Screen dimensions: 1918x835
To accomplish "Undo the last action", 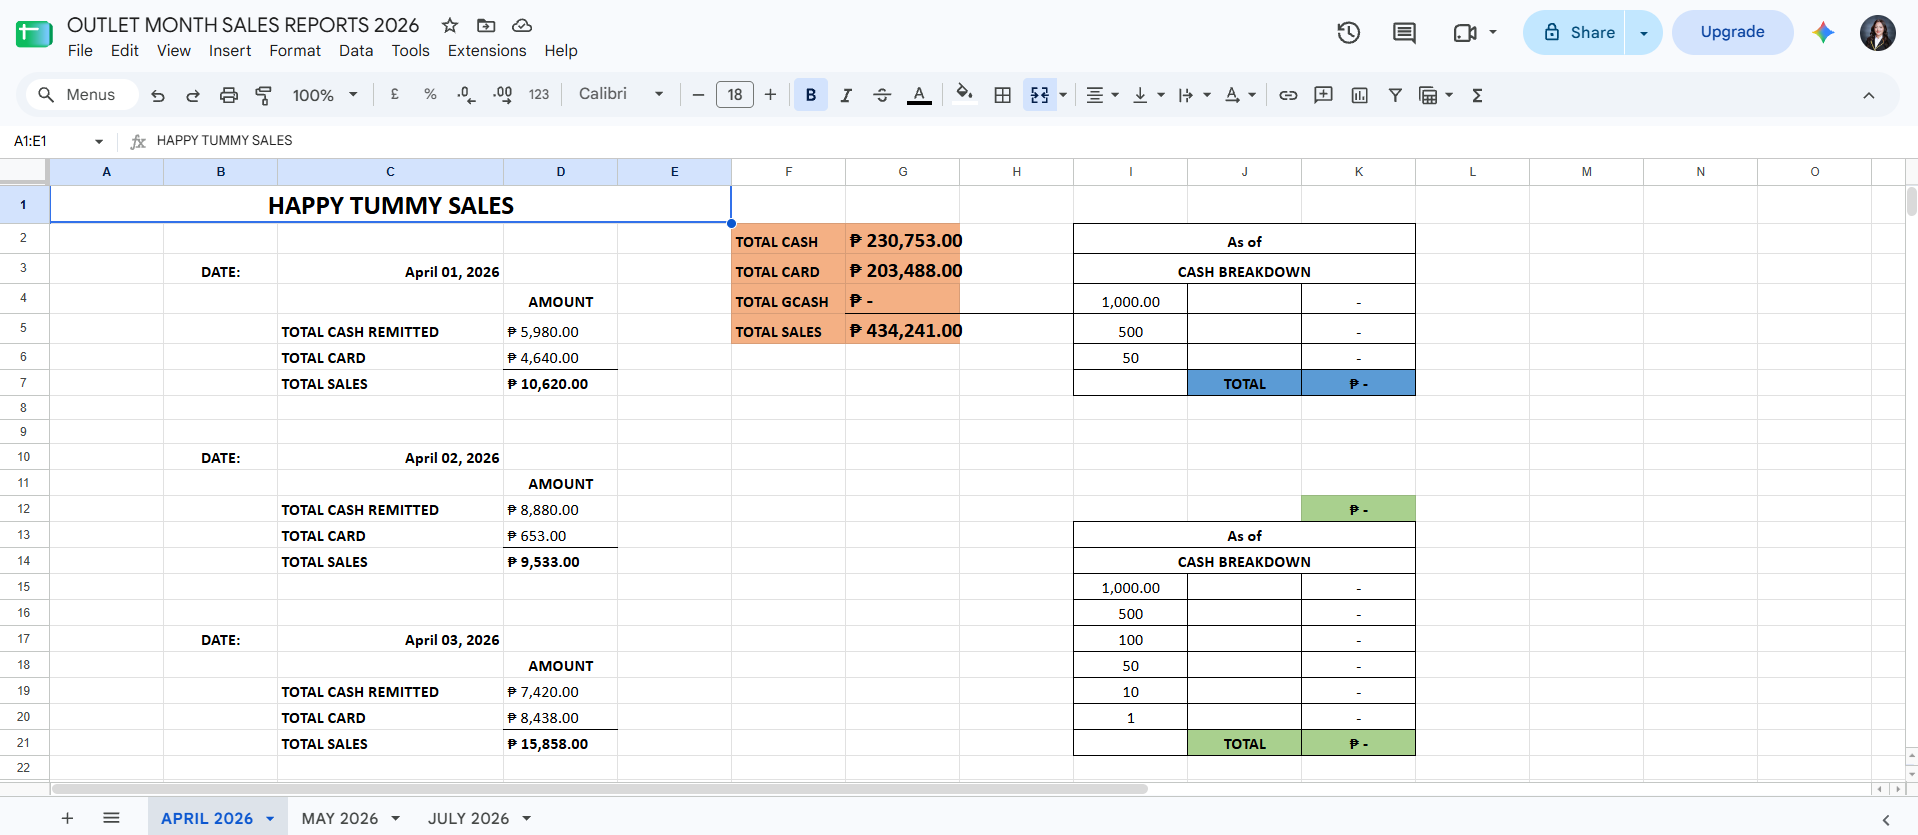I will click(158, 95).
